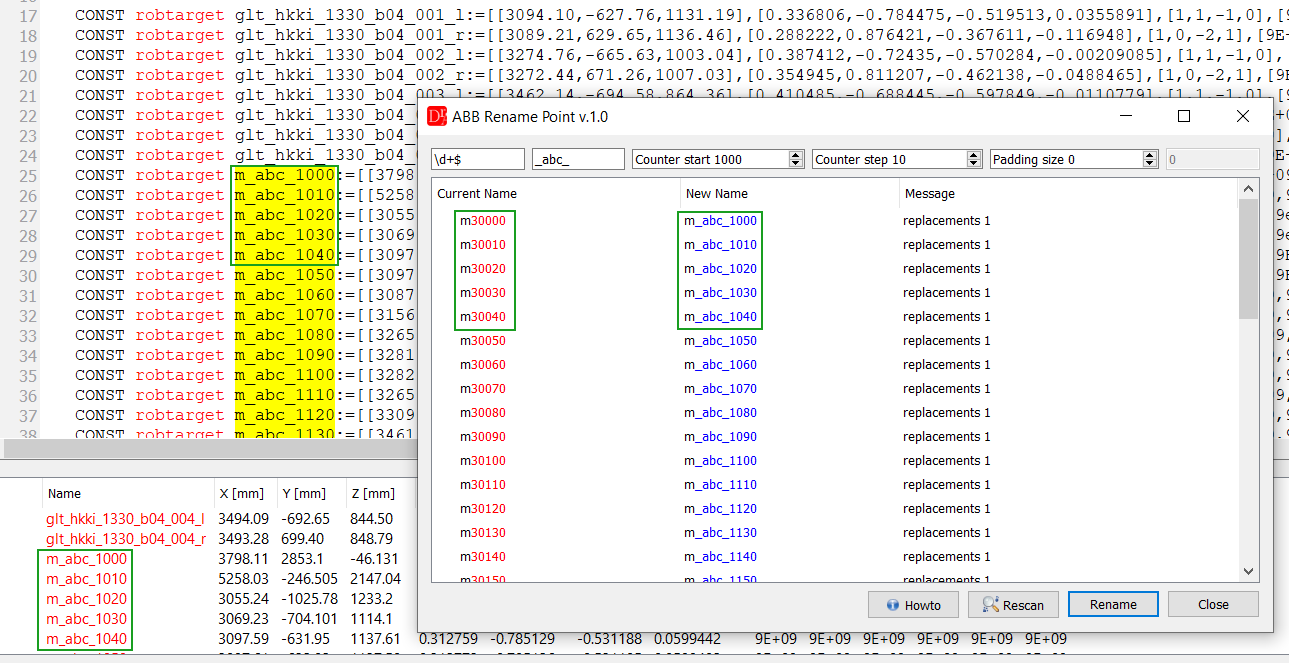Close the dialog using title bar X

pos(1243,116)
